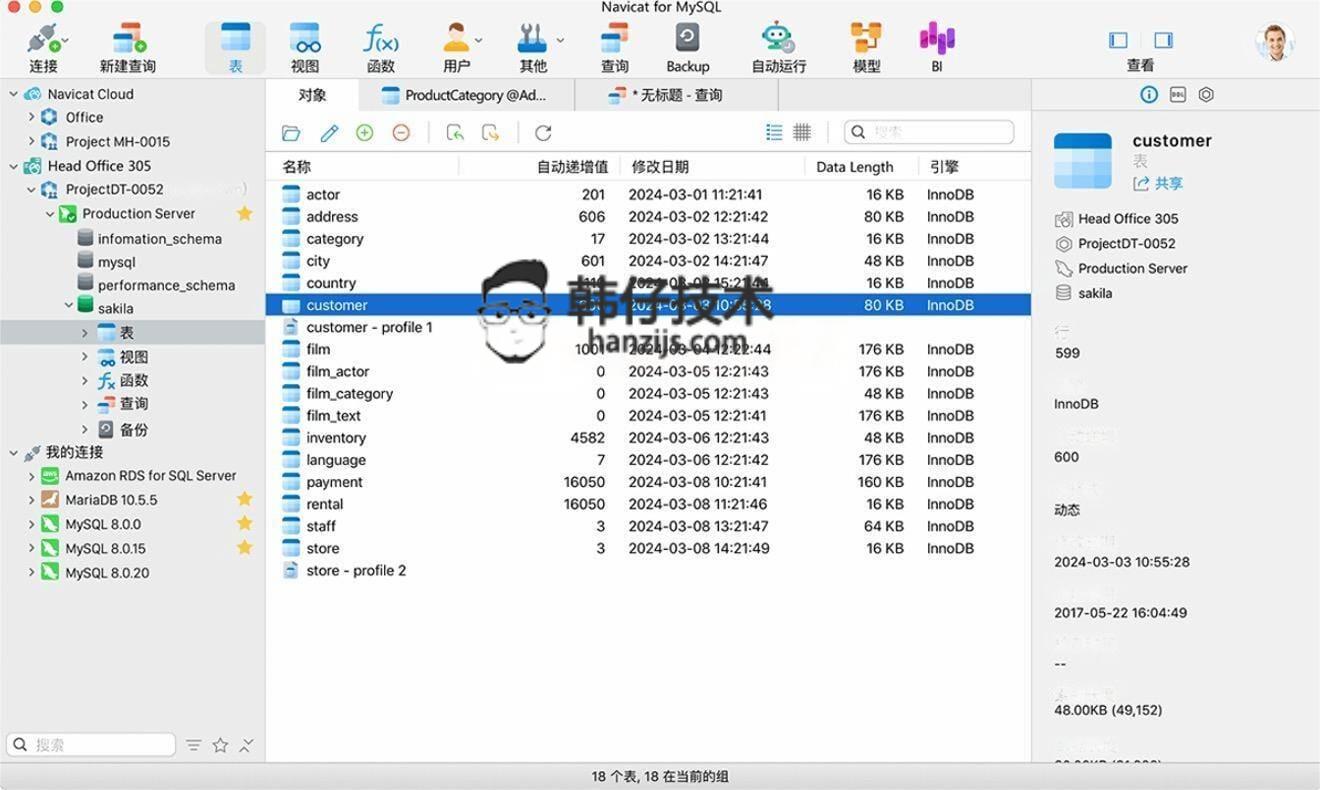Click the Model (模型) toolbar icon

[866, 47]
